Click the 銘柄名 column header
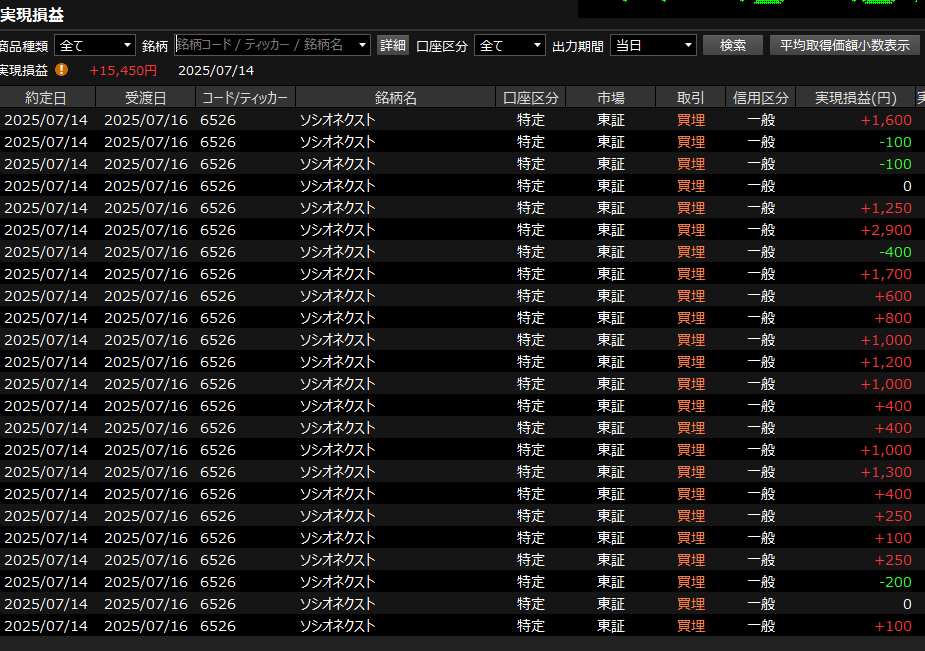The width and height of the screenshot is (925, 651). point(395,97)
